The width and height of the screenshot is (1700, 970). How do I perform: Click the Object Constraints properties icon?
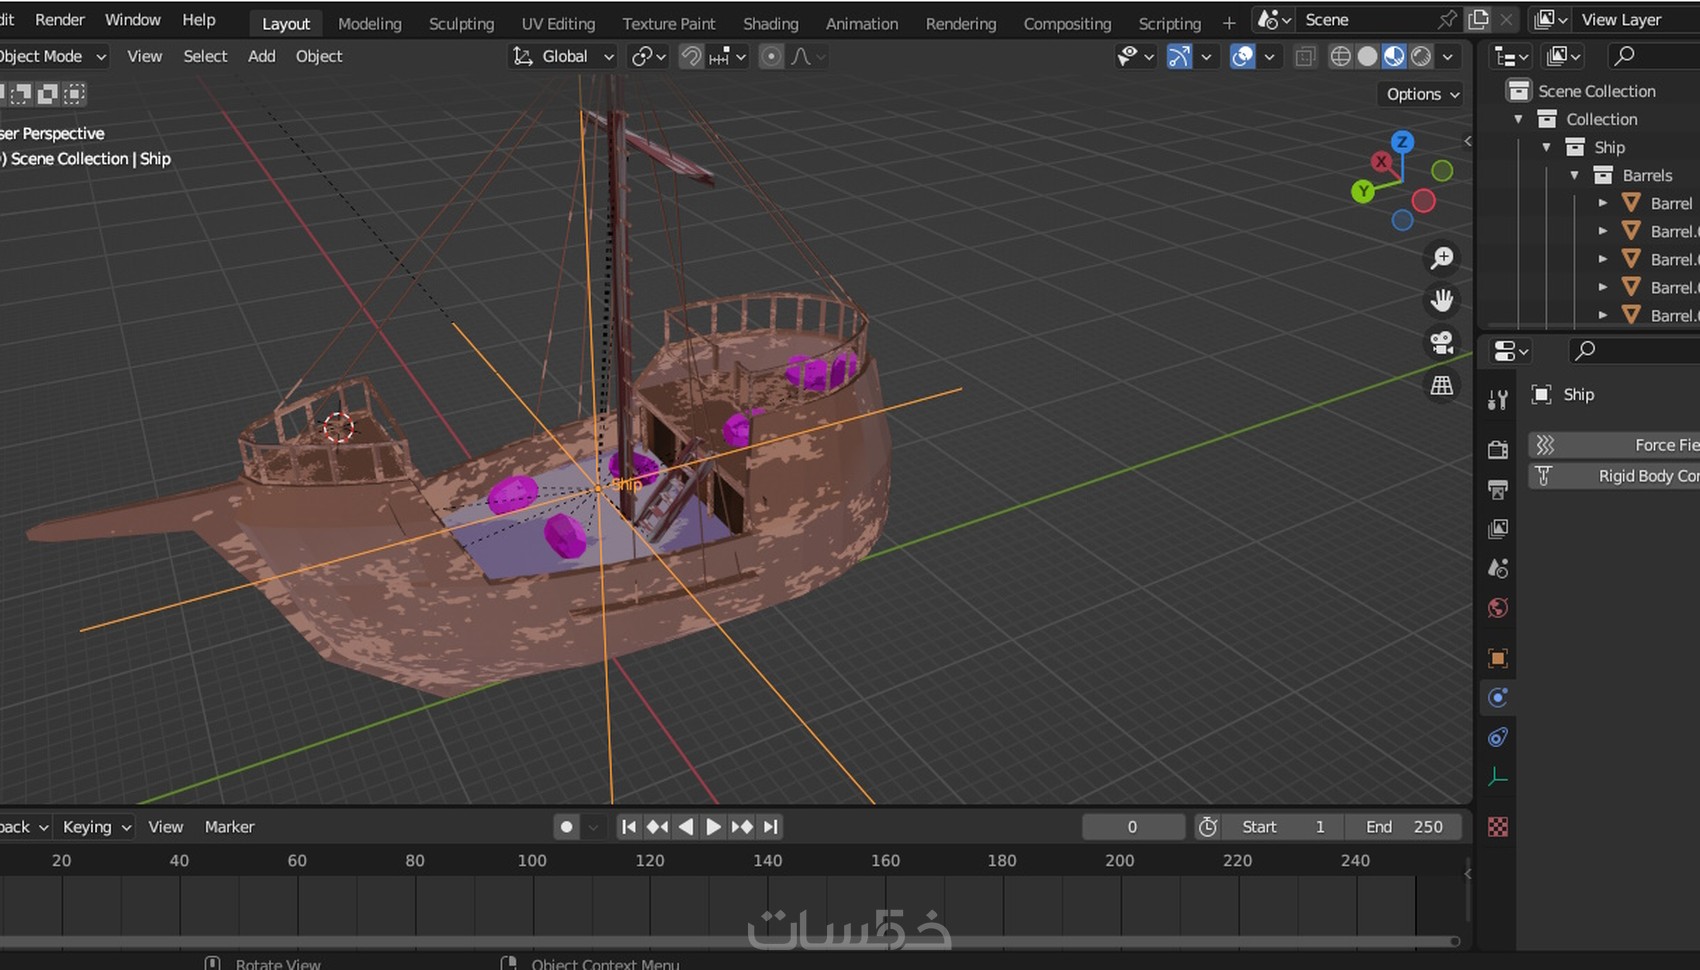1497,738
